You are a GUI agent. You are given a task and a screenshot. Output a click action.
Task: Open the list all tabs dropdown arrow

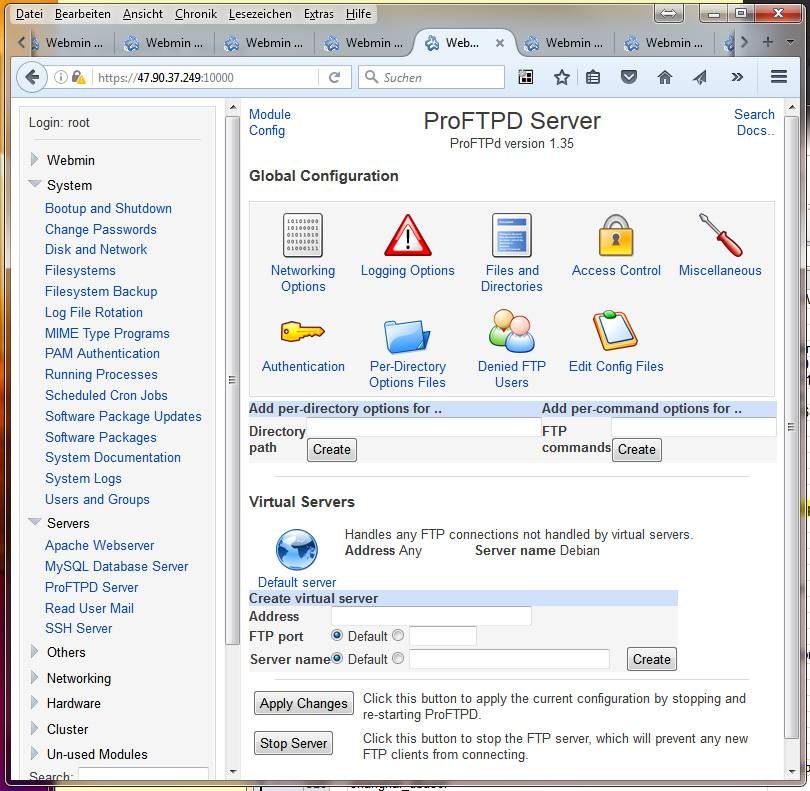pos(790,42)
